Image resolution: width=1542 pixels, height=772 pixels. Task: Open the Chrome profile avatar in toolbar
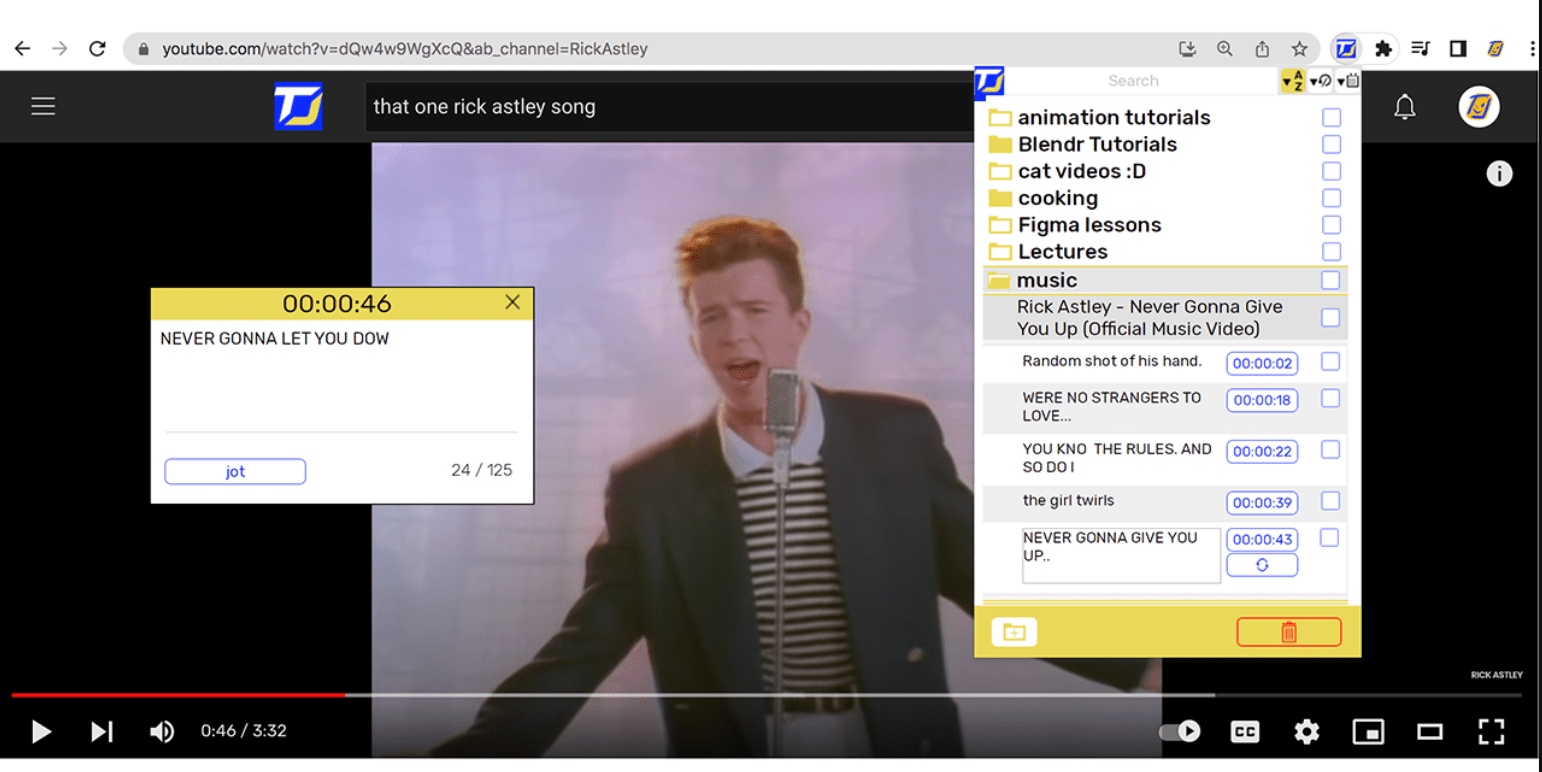tap(1495, 48)
